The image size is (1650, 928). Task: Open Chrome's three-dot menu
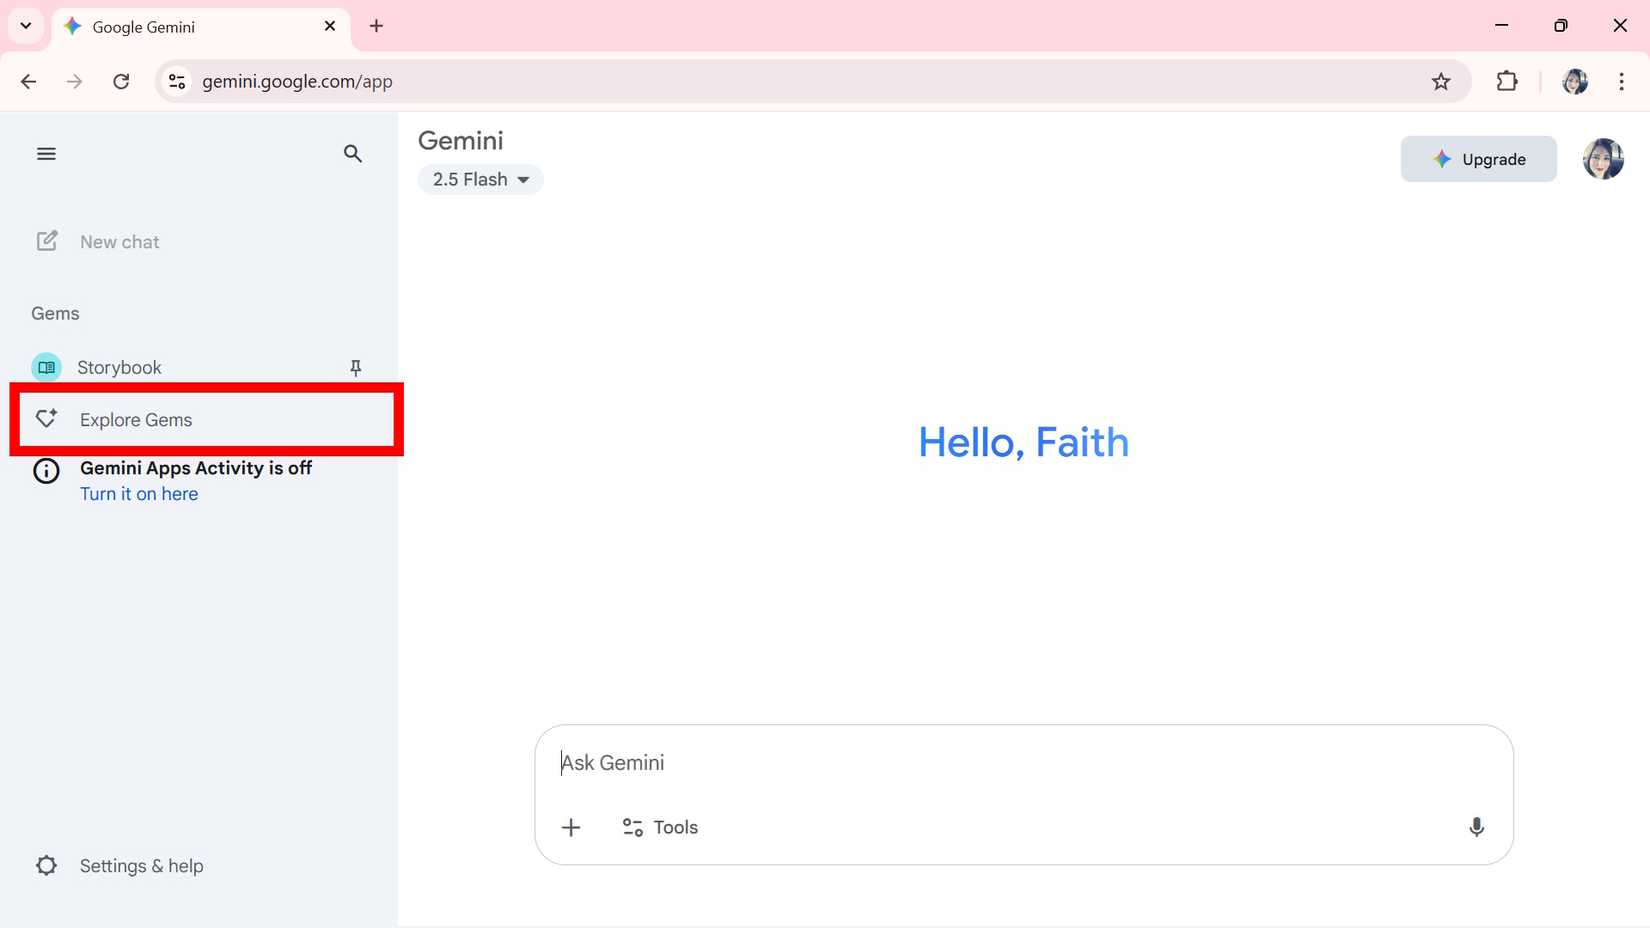click(x=1621, y=81)
